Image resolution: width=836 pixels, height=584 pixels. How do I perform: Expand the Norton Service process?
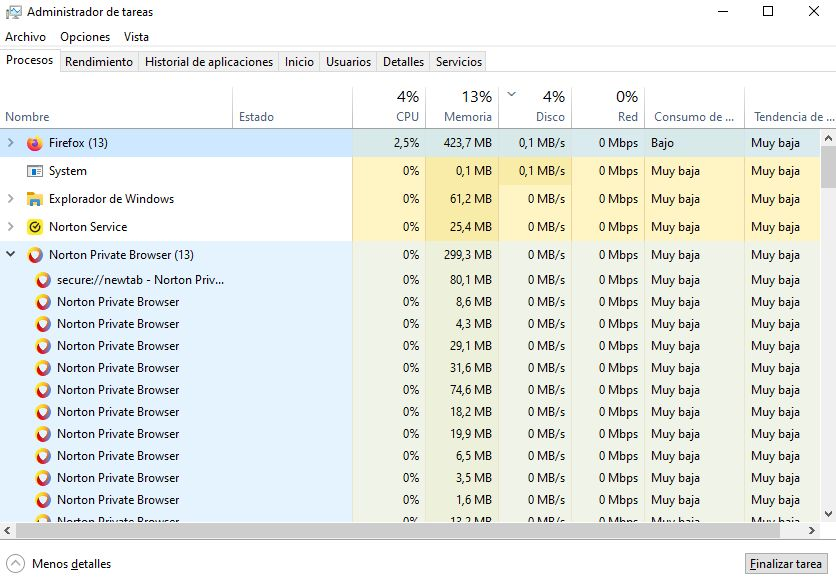click(11, 227)
